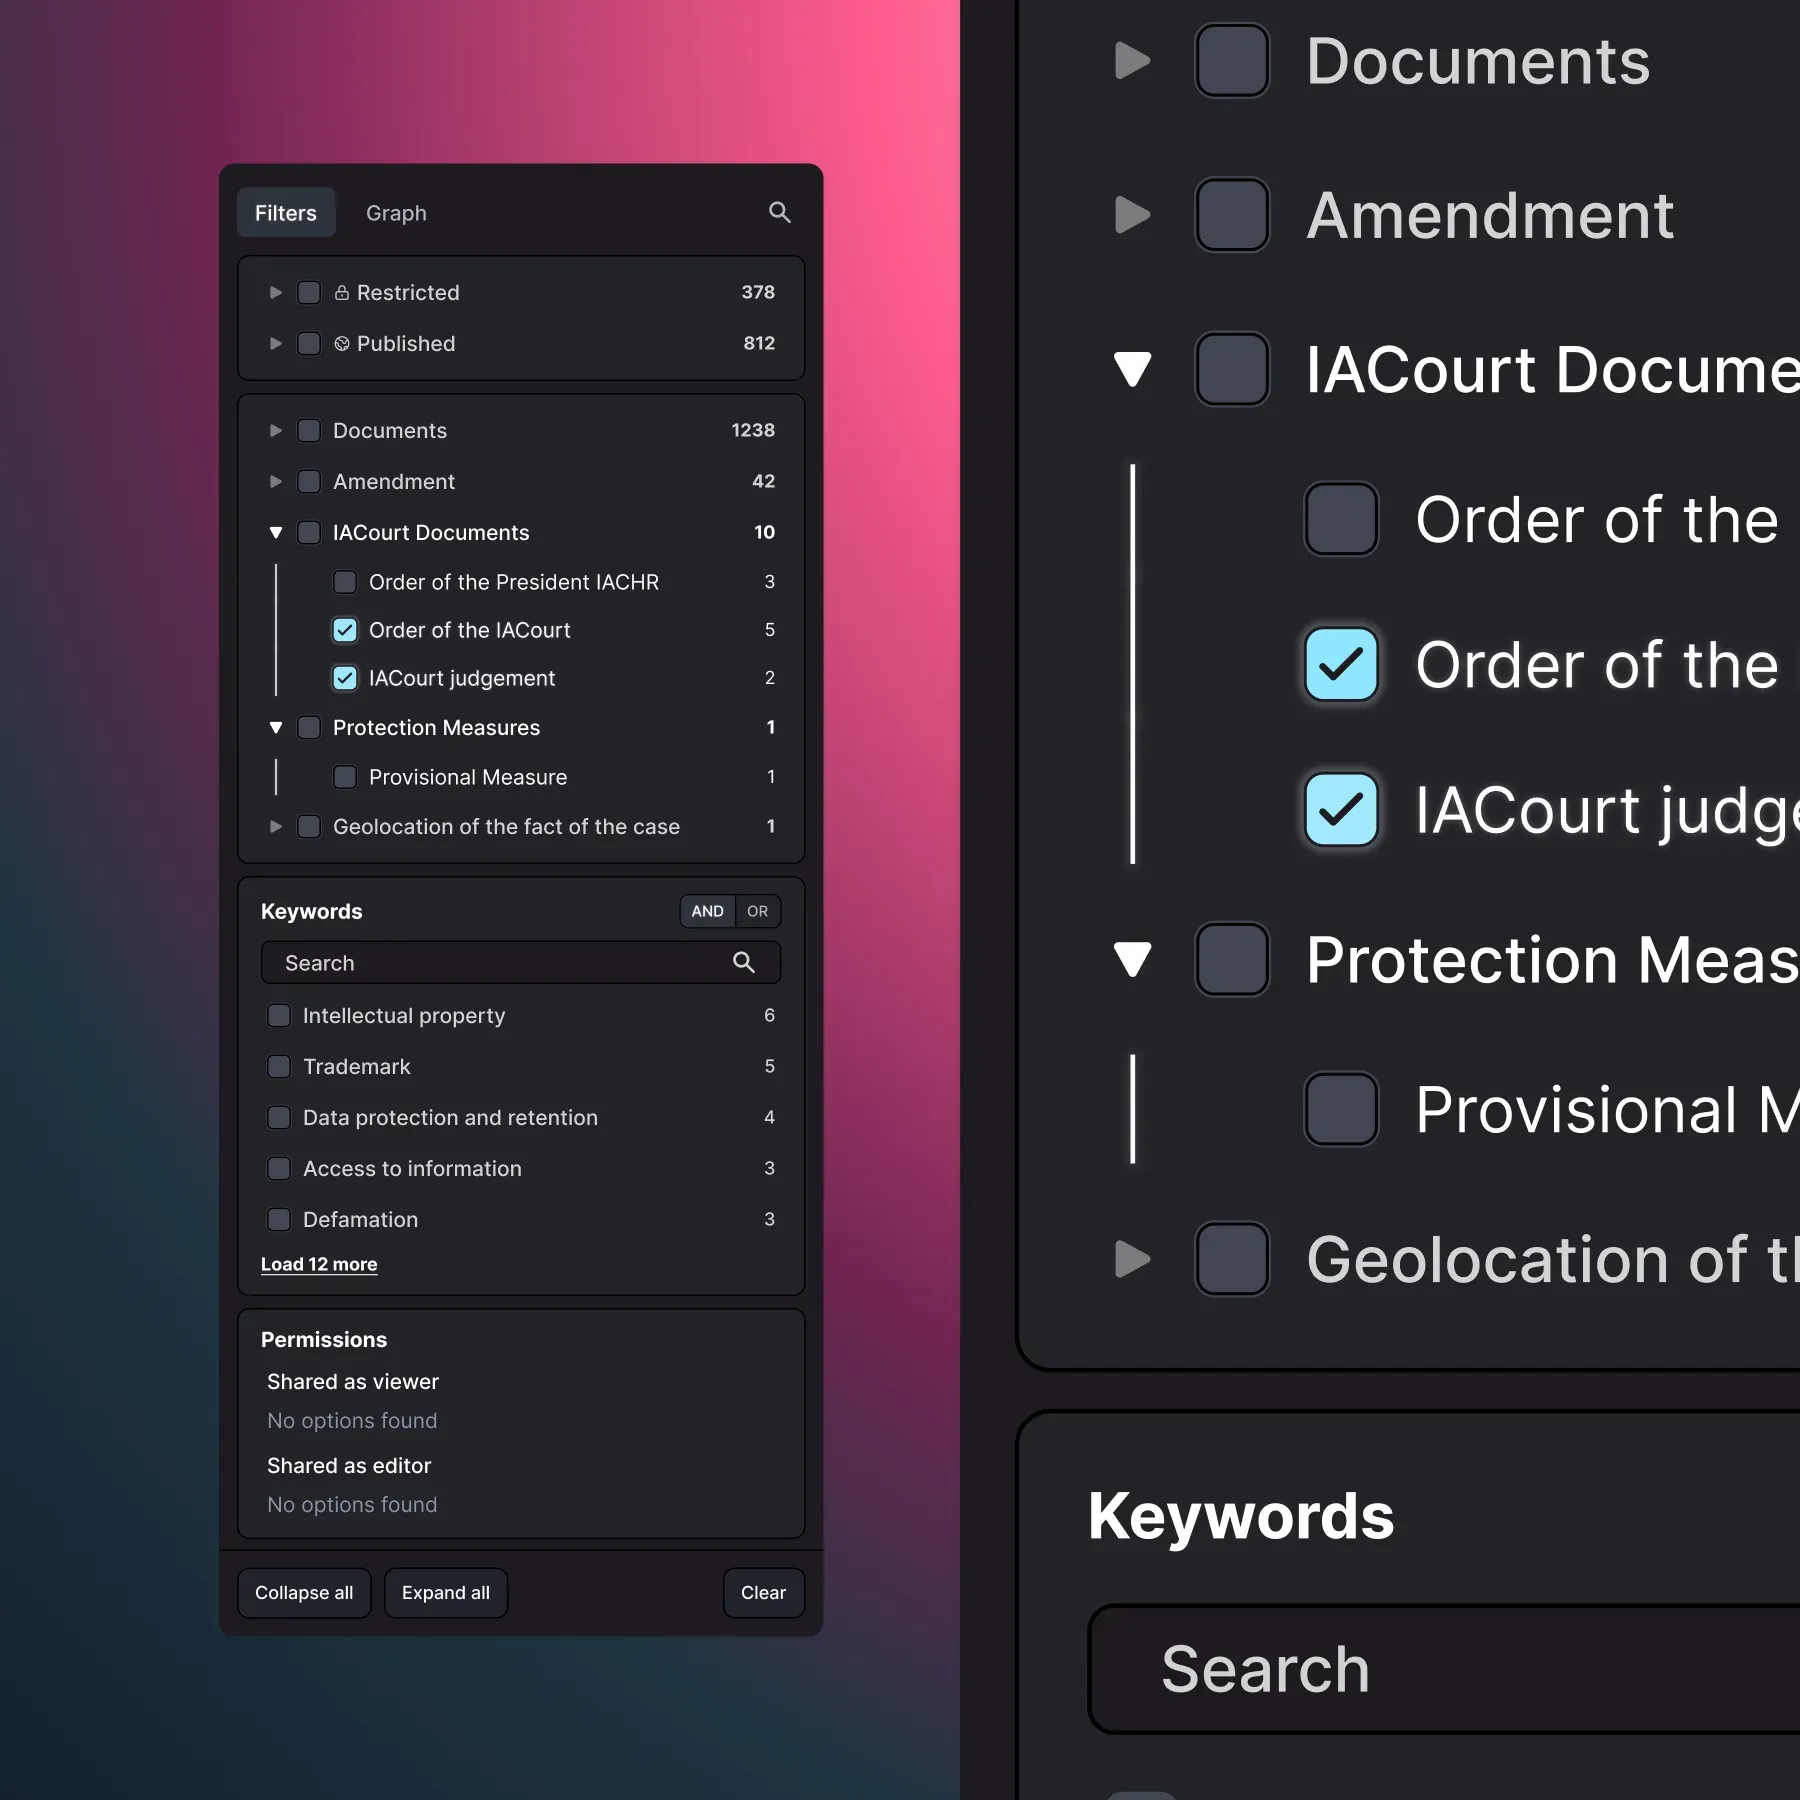Collapse the IACourt Documents section

point(276,532)
